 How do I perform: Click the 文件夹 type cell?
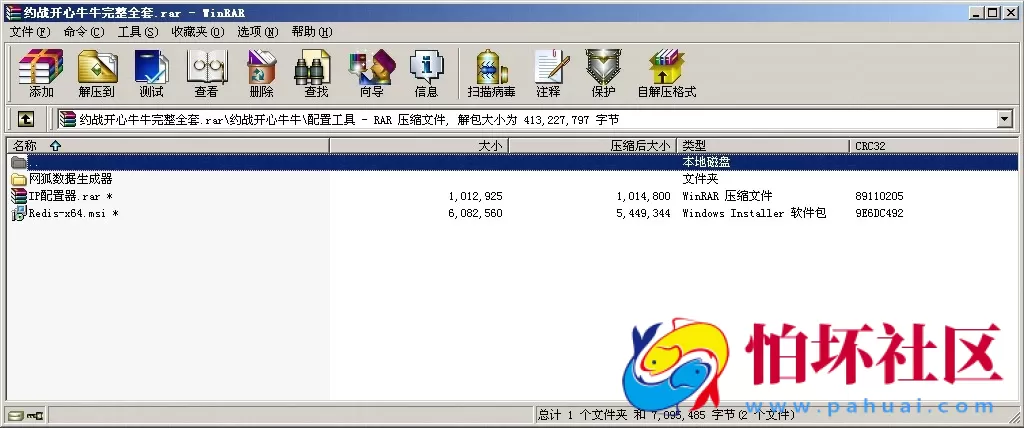pos(700,178)
